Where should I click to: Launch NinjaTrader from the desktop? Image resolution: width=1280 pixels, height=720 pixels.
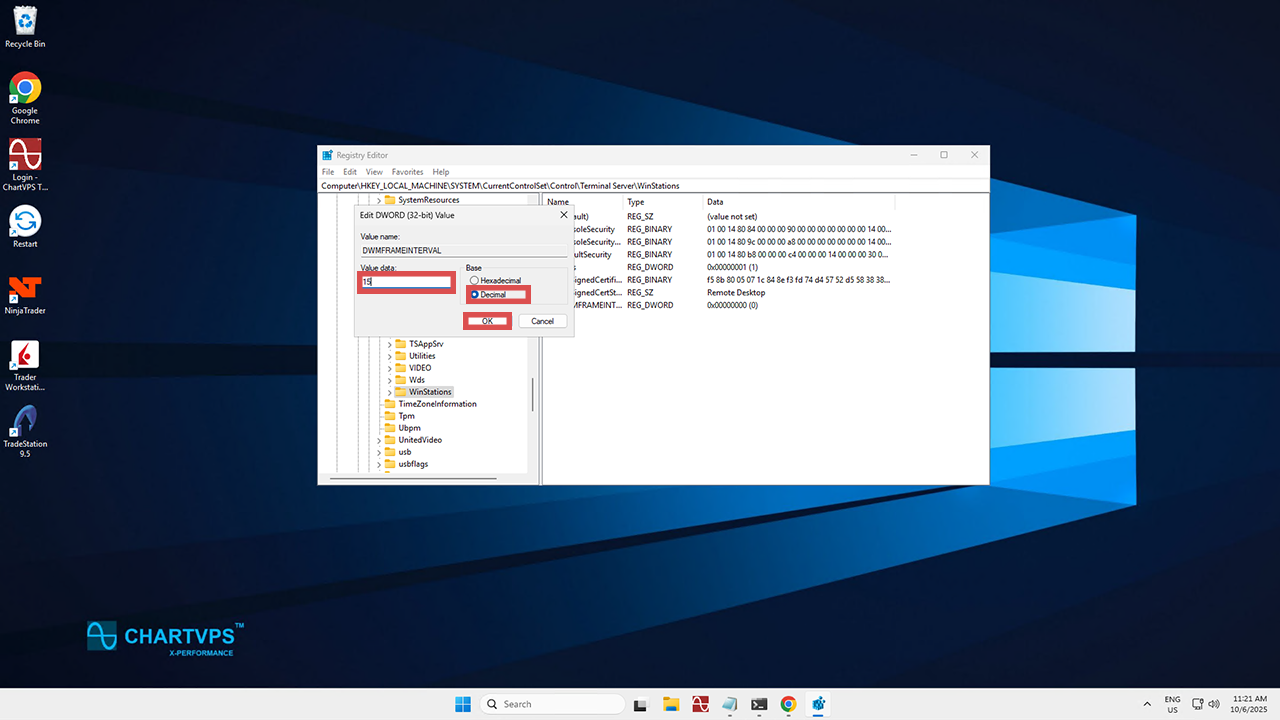[25, 290]
